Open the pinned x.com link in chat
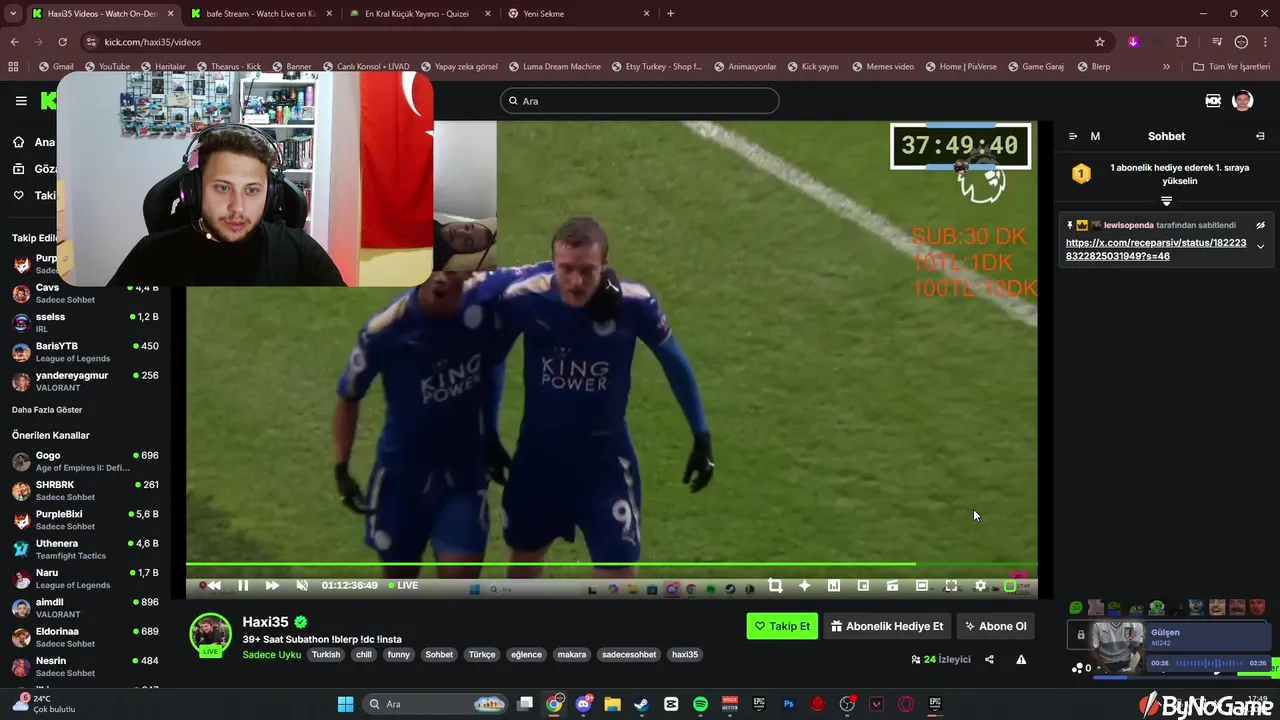The width and height of the screenshot is (1280, 720). (1156, 249)
